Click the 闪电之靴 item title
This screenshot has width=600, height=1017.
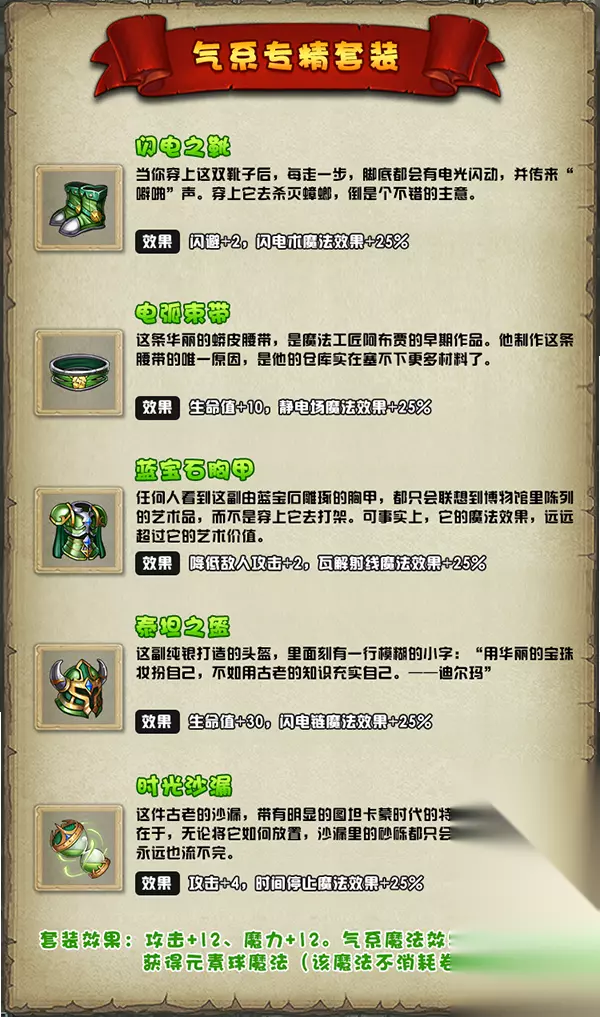[182, 147]
